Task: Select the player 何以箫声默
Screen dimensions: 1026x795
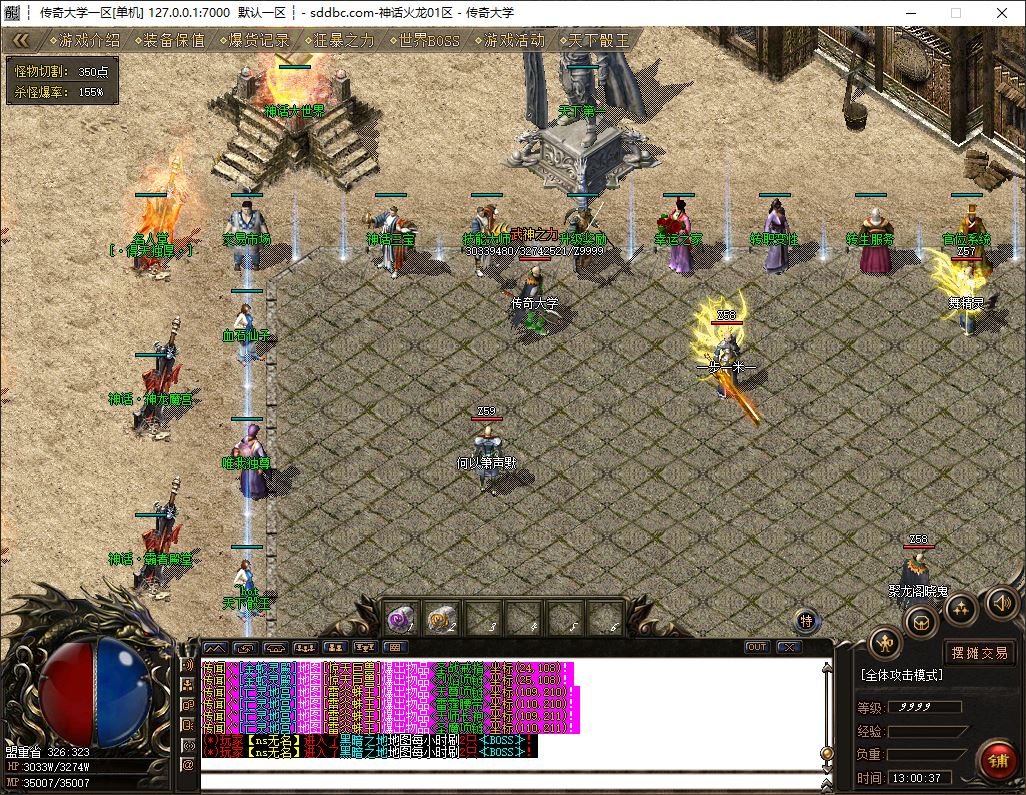Action: [487, 458]
